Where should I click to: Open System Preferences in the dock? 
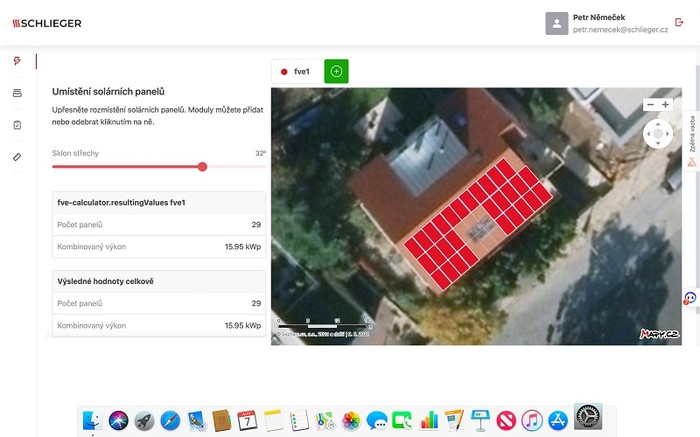(587, 420)
